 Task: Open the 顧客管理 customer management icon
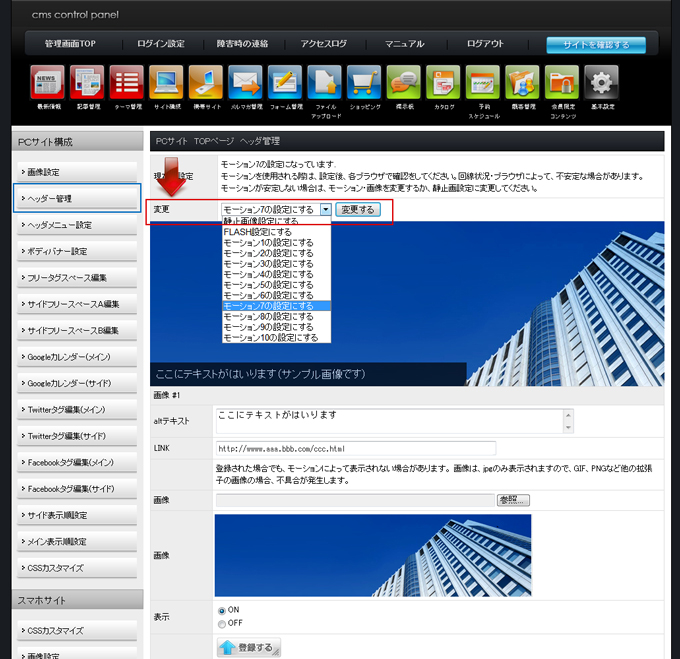tap(522, 83)
